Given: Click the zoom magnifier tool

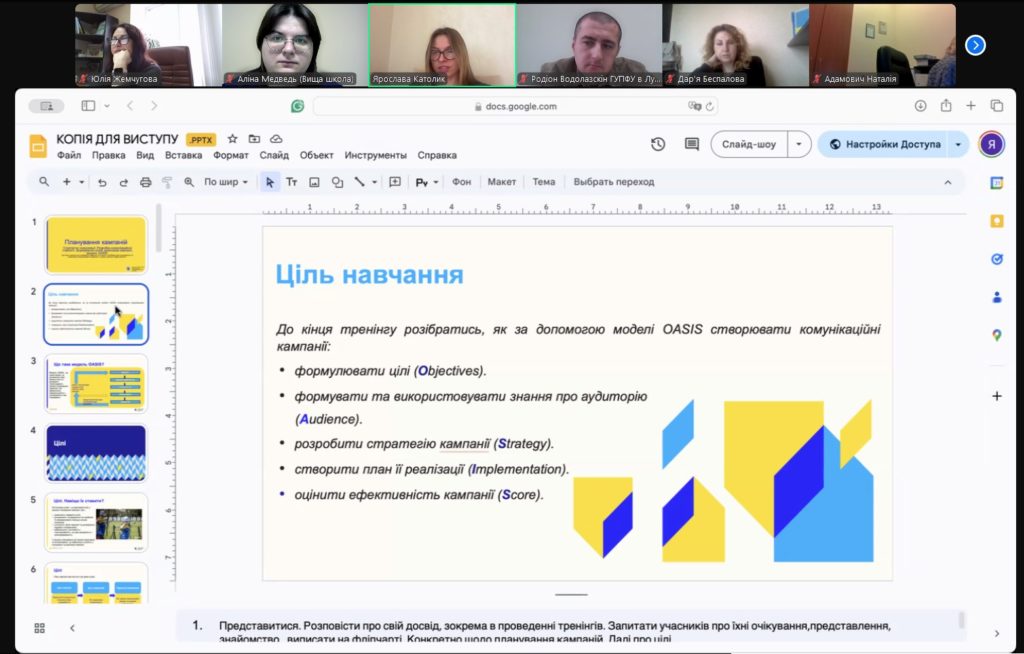Looking at the screenshot, I should [189, 182].
